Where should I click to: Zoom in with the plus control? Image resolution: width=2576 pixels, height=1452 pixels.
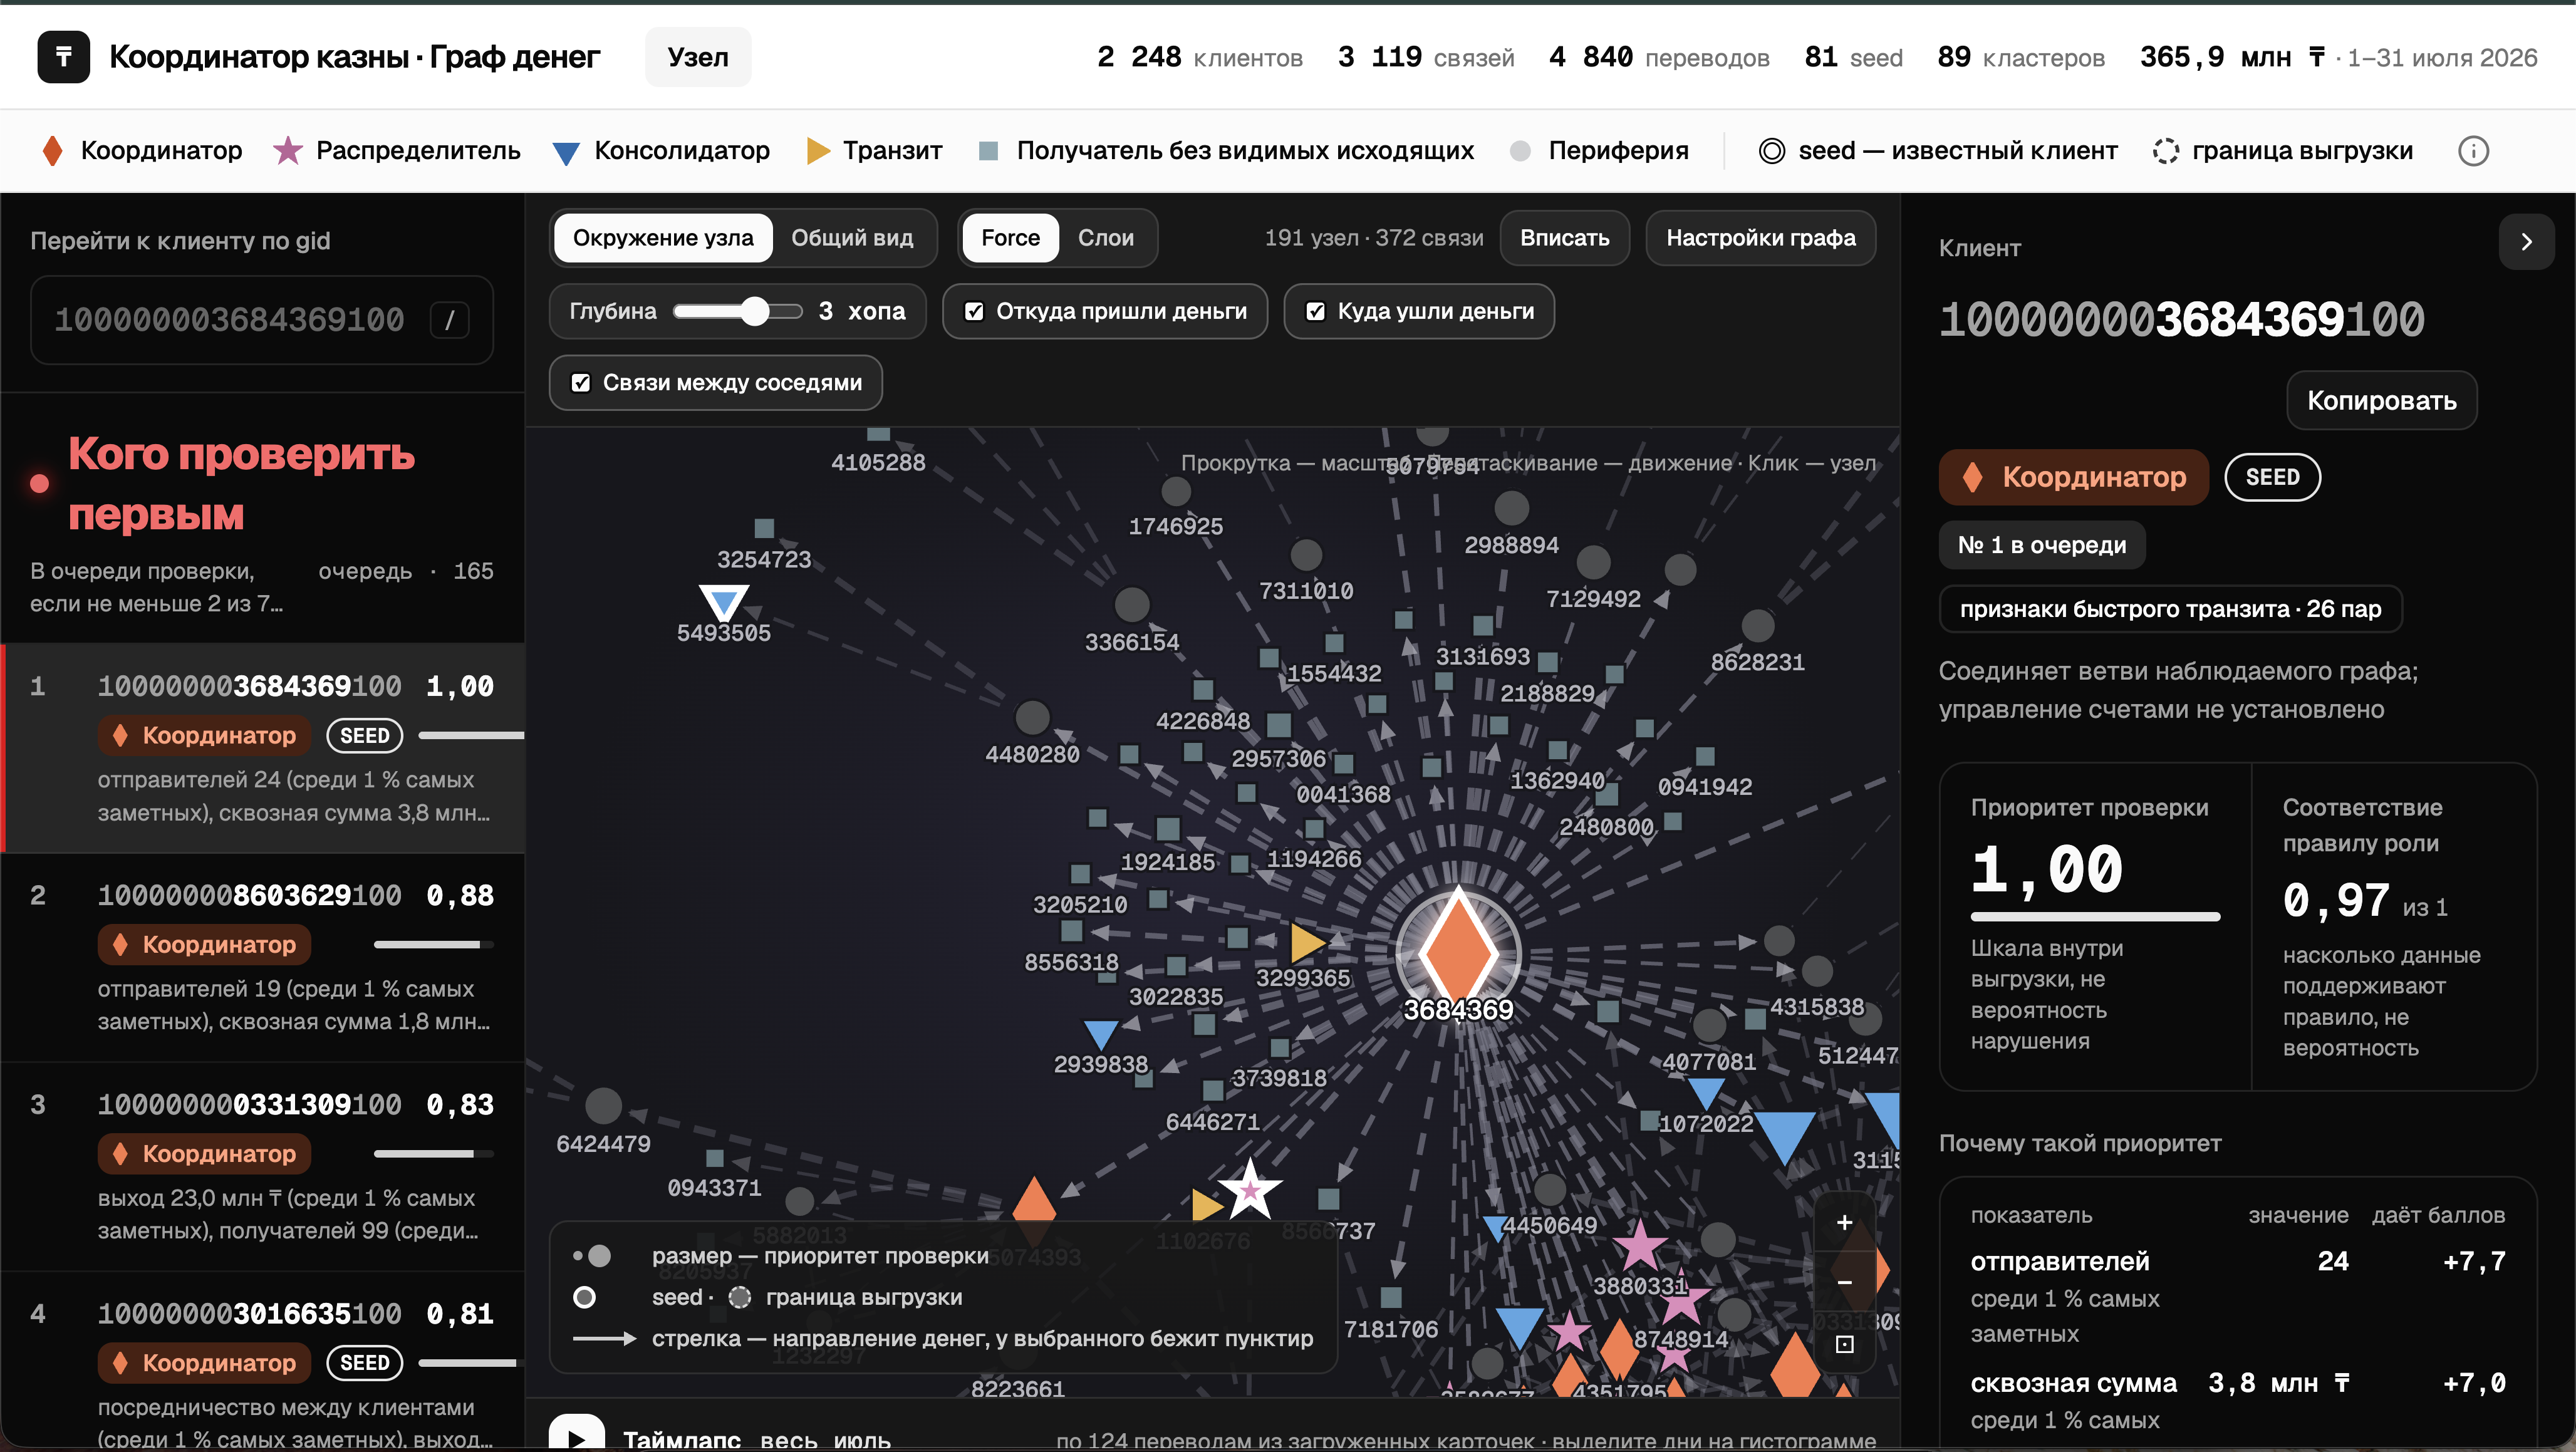(x=1844, y=1222)
